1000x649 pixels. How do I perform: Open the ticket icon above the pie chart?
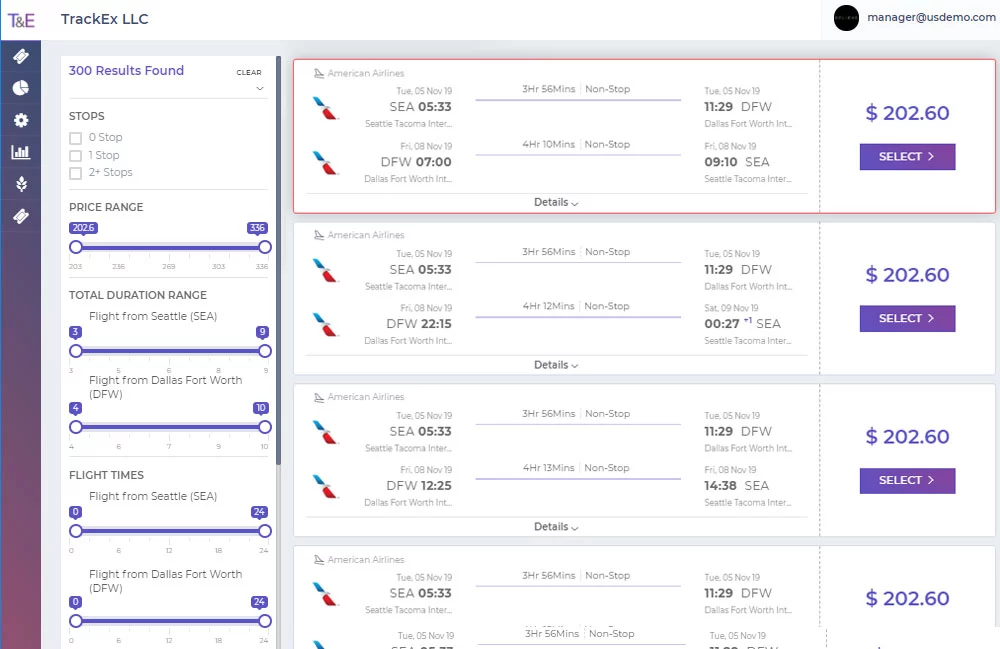(x=20, y=56)
